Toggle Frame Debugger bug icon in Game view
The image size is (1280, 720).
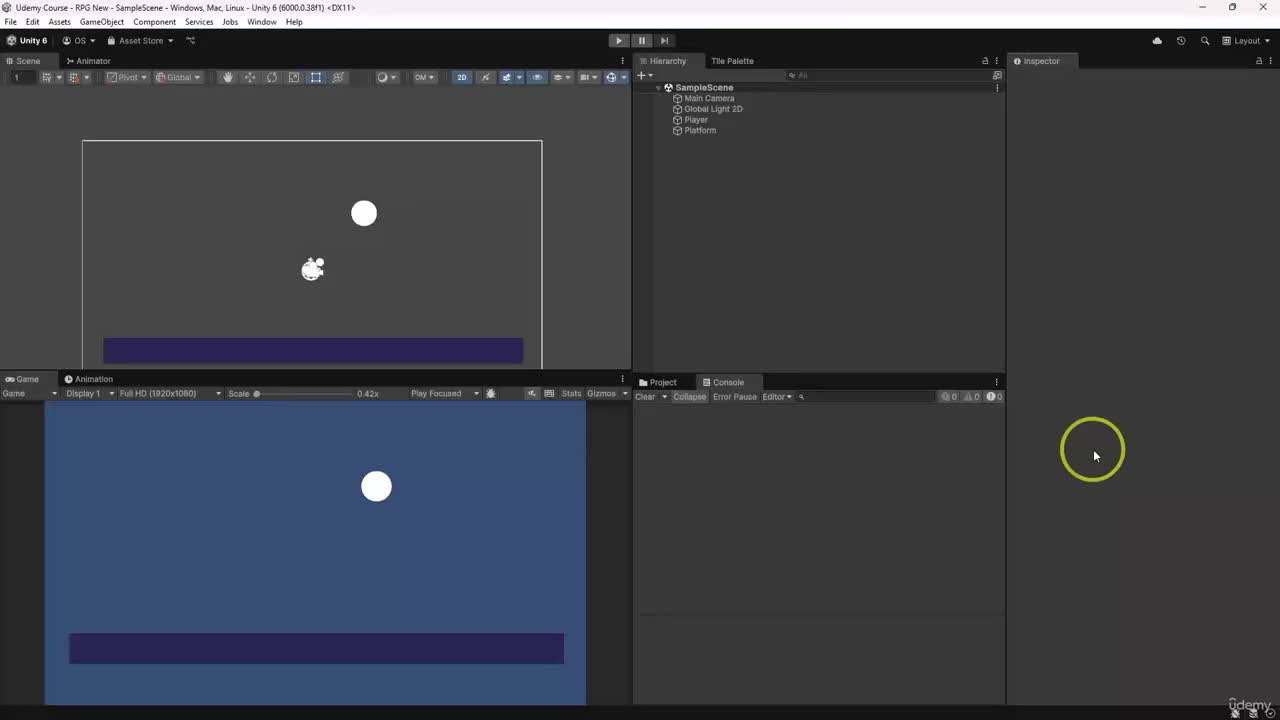[491, 394]
